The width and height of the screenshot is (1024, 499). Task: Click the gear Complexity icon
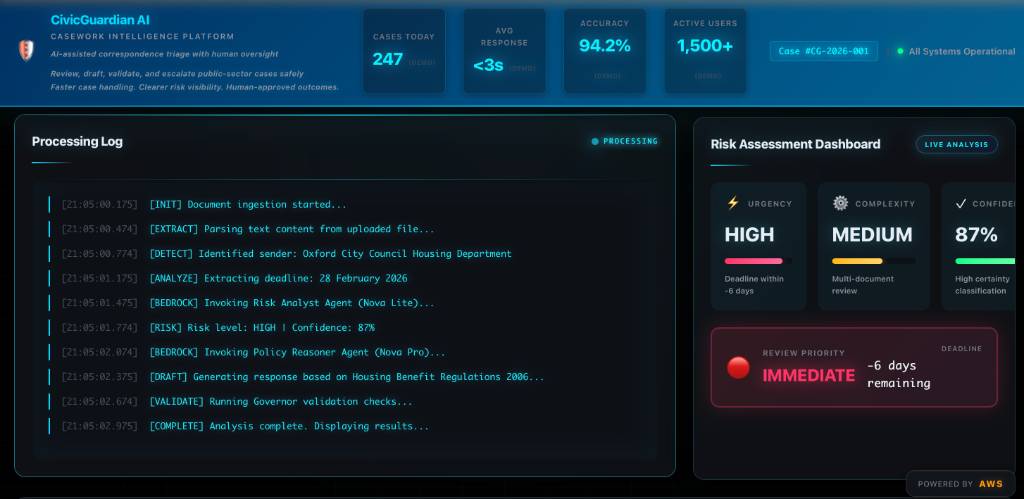coord(840,203)
